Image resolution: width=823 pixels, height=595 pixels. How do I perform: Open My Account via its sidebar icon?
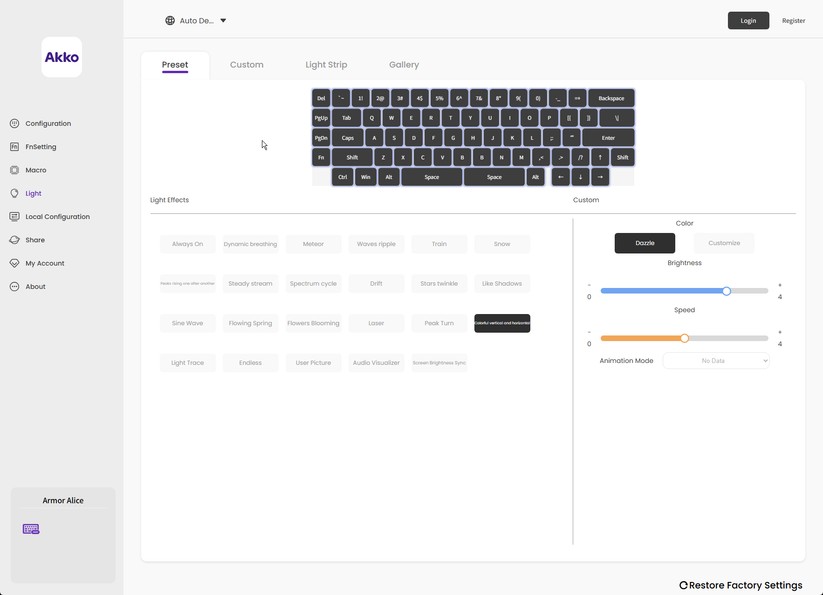pos(14,263)
